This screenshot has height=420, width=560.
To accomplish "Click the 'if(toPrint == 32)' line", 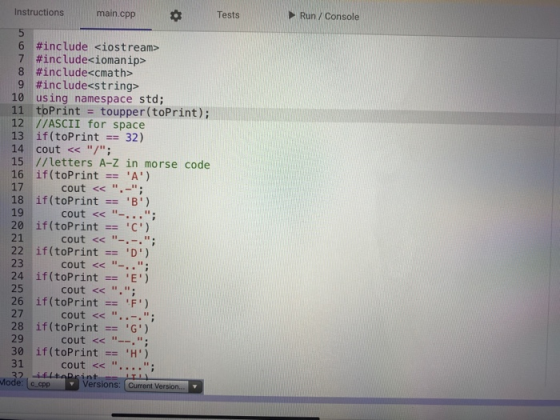I will [x=90, y=137].
